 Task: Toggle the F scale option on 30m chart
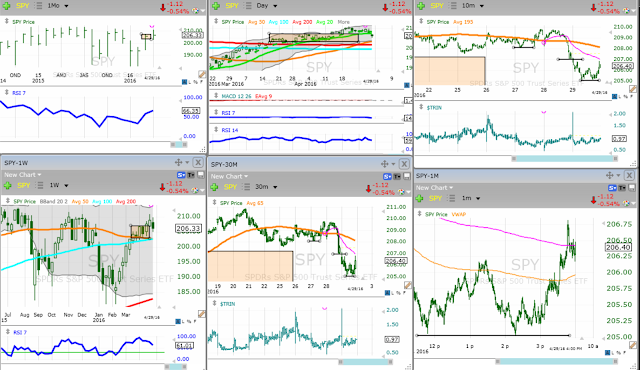[404, 293]
